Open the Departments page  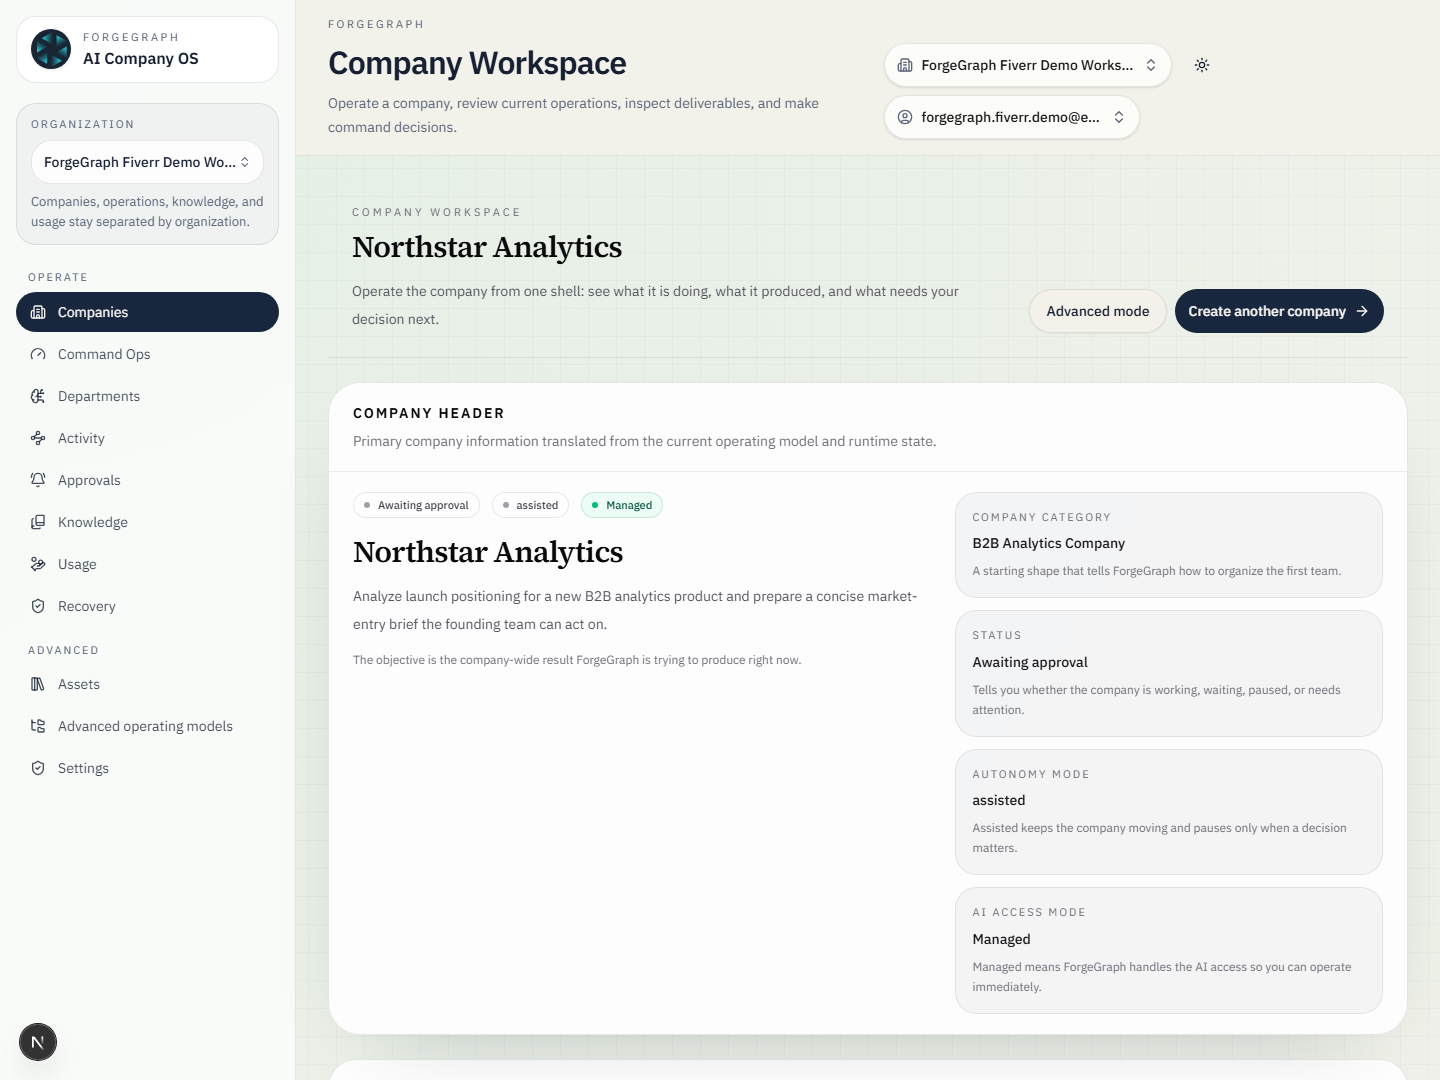click(147, 396)
